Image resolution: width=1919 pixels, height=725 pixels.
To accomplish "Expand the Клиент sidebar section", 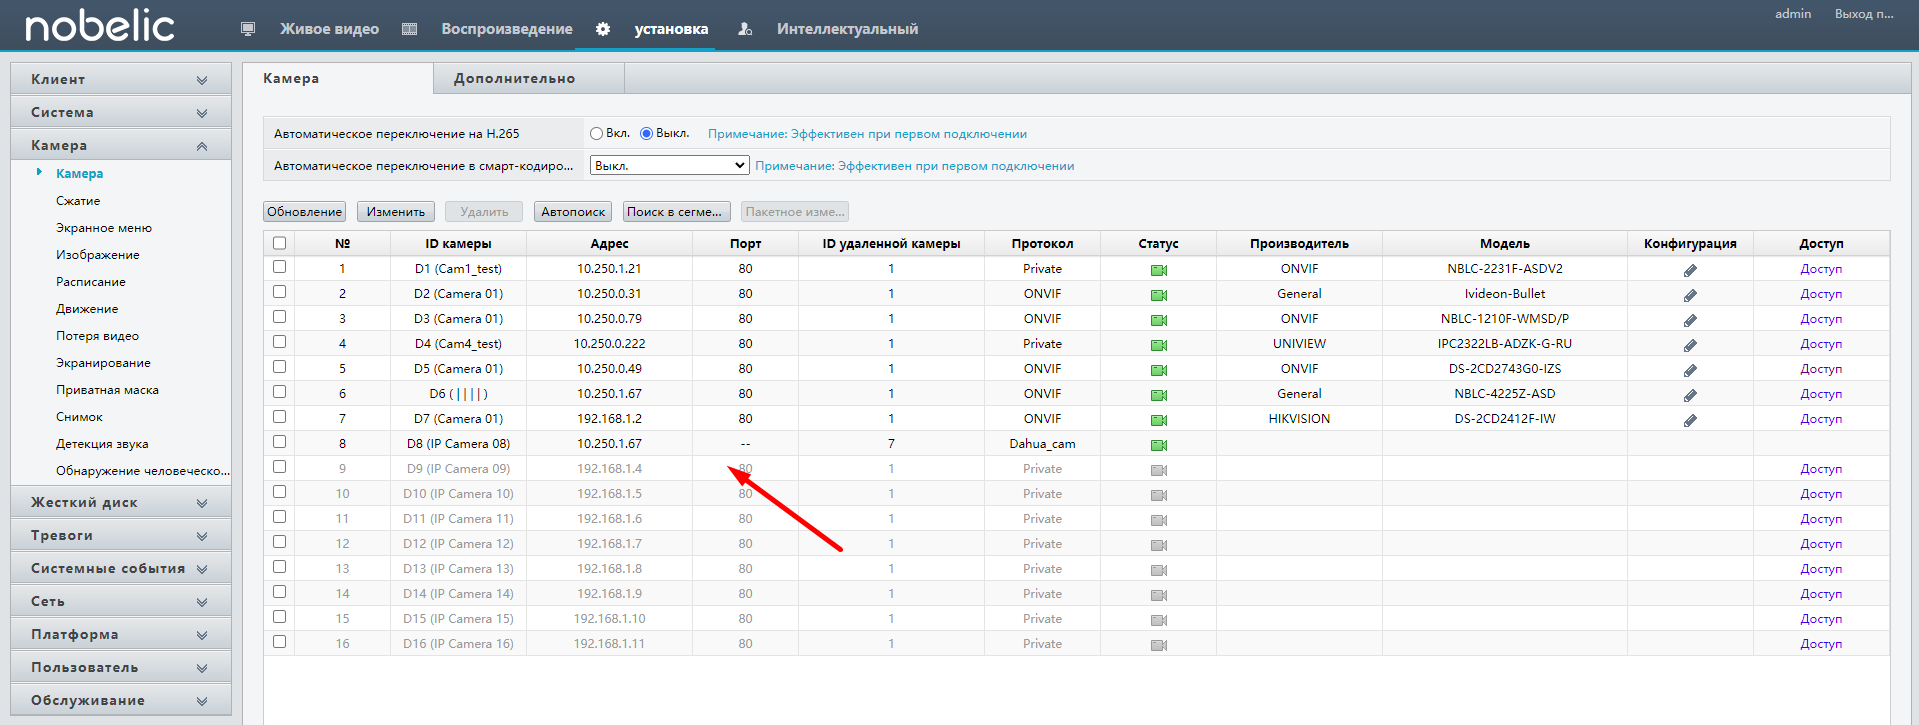I will coord(121,79).
